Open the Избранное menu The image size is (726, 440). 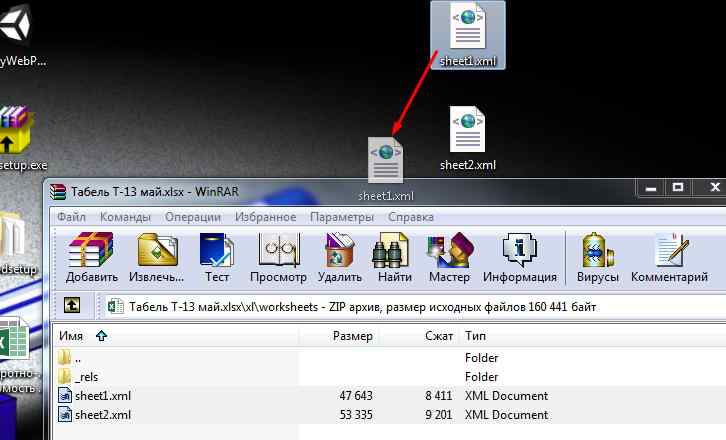pos(265,217)
